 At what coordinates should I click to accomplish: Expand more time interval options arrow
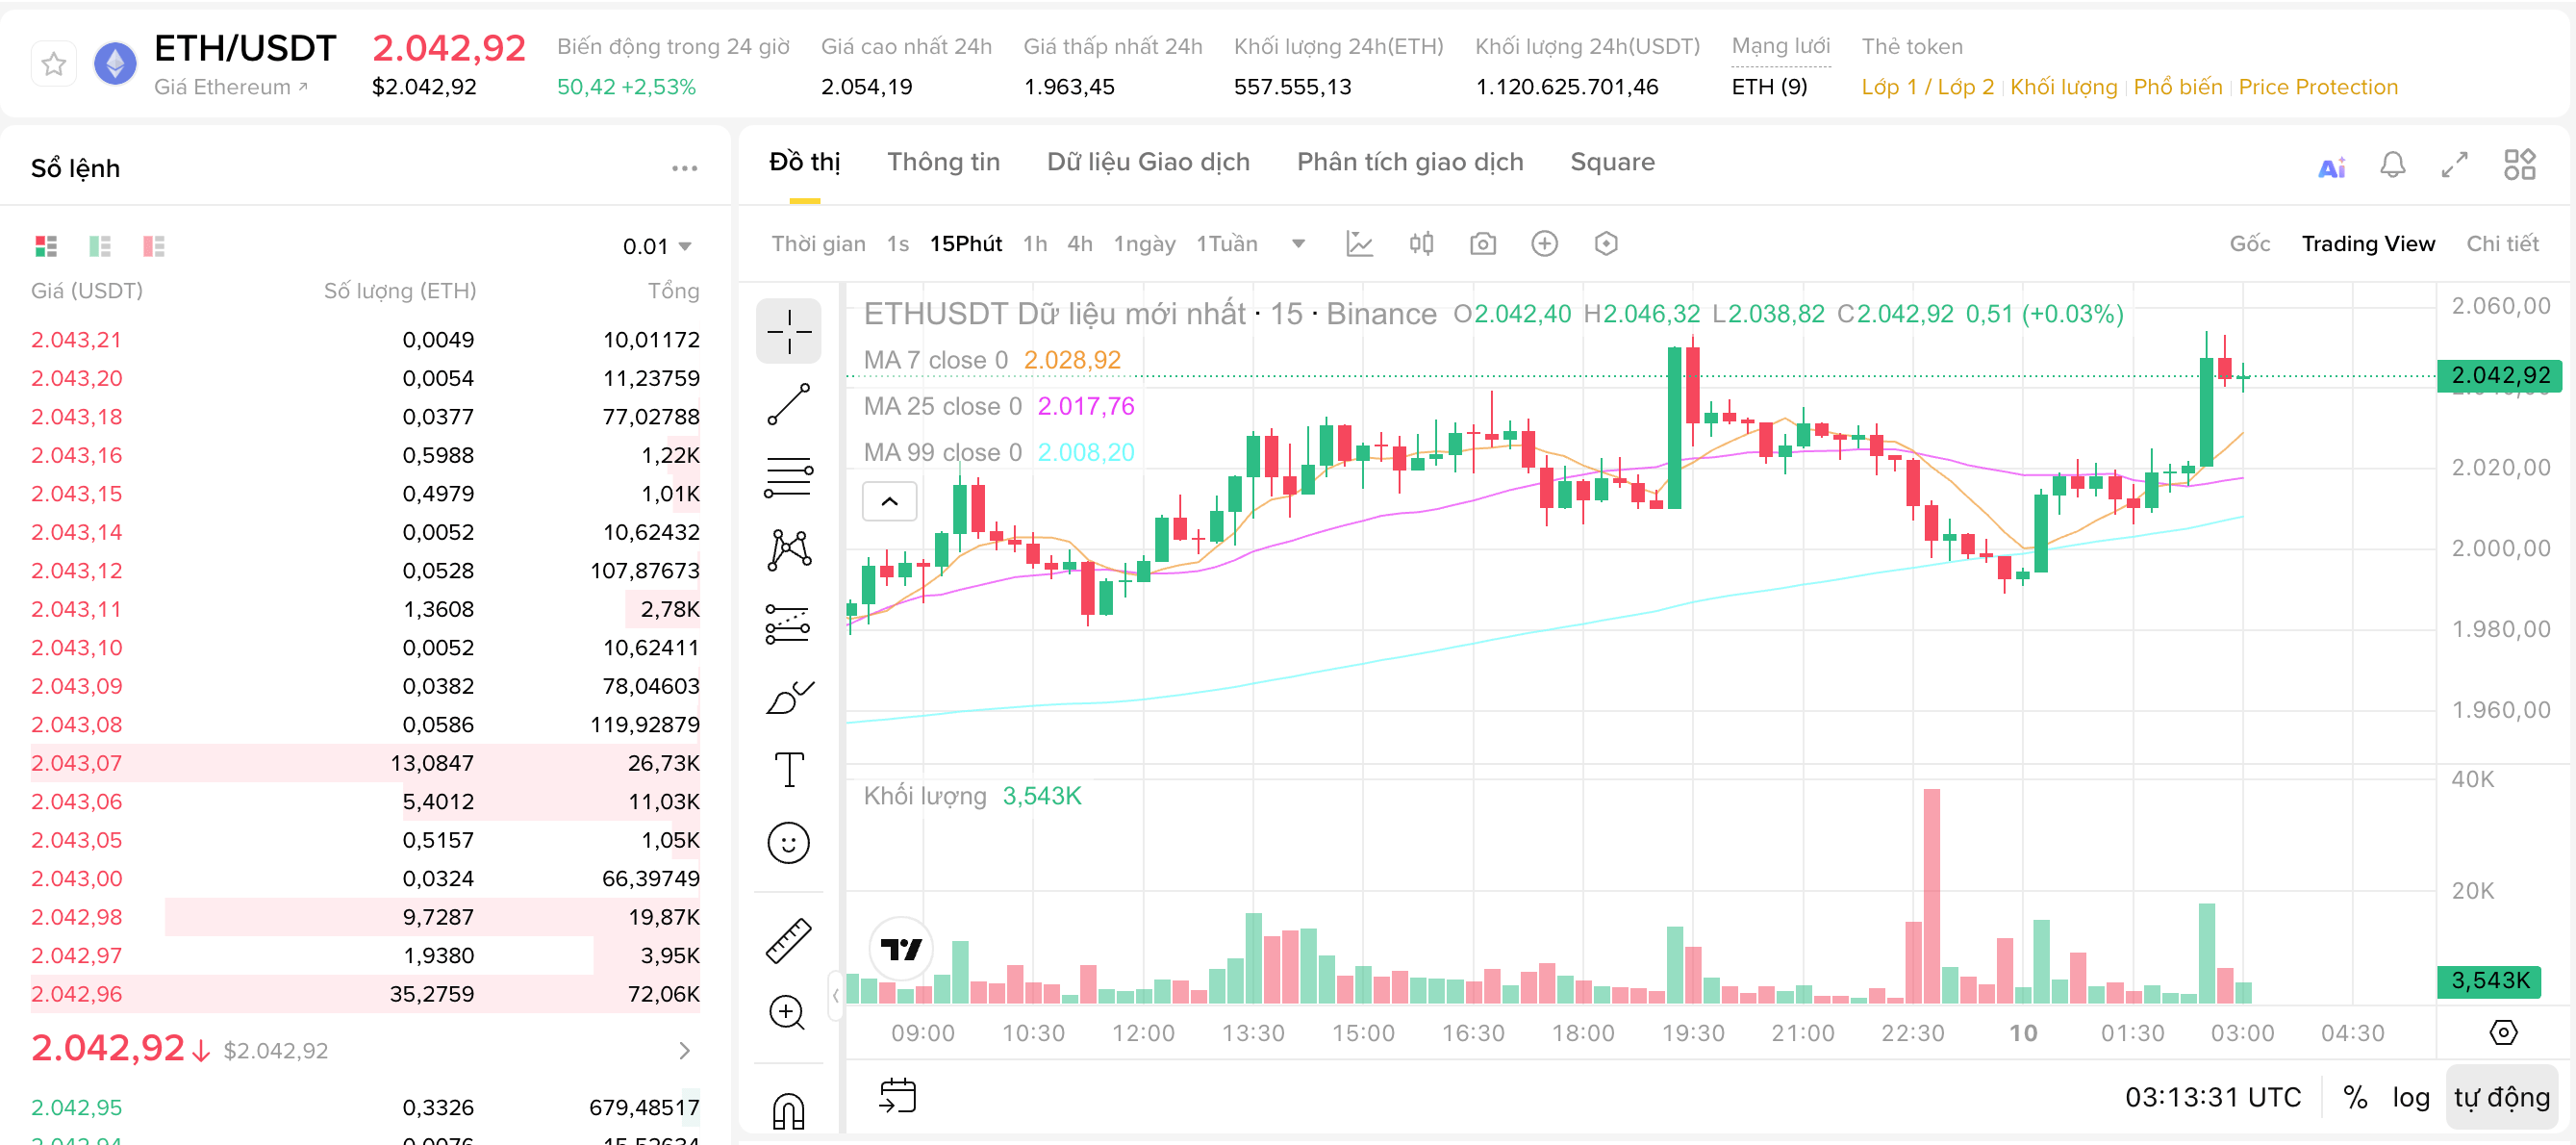[1298, 244]
